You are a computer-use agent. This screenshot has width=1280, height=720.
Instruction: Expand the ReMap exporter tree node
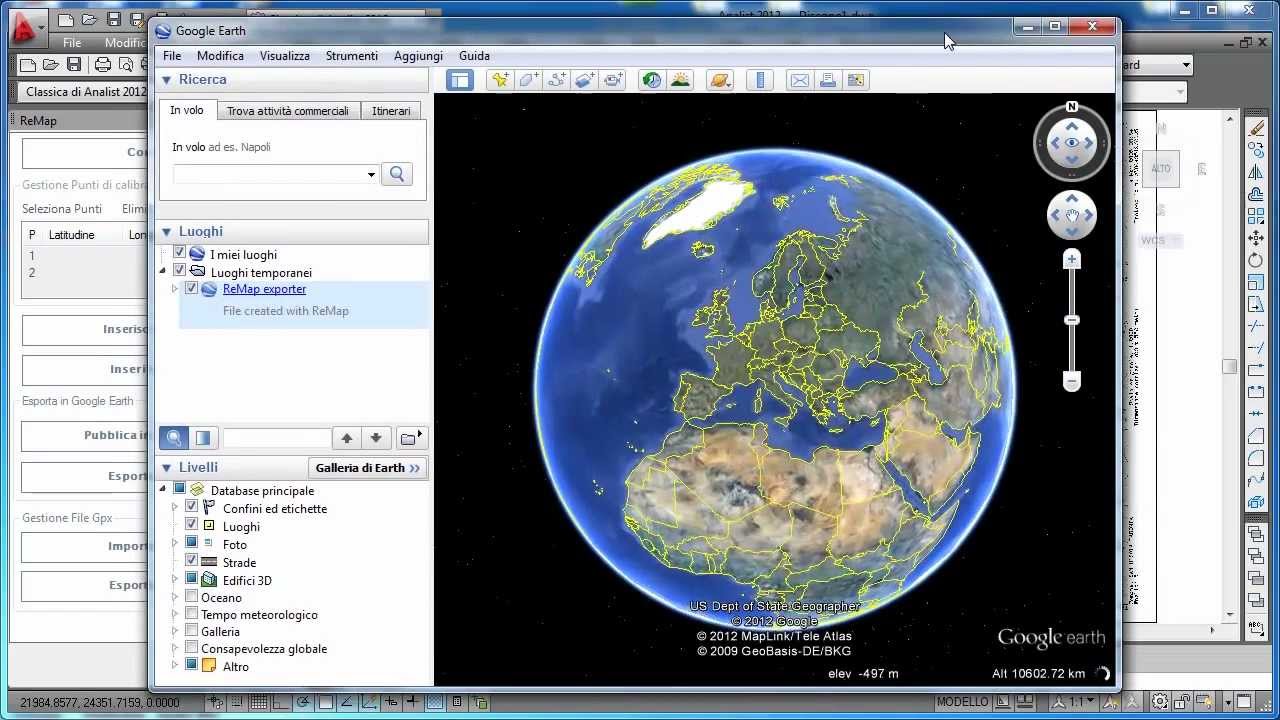pyautogui.click(x=175, y=289)
